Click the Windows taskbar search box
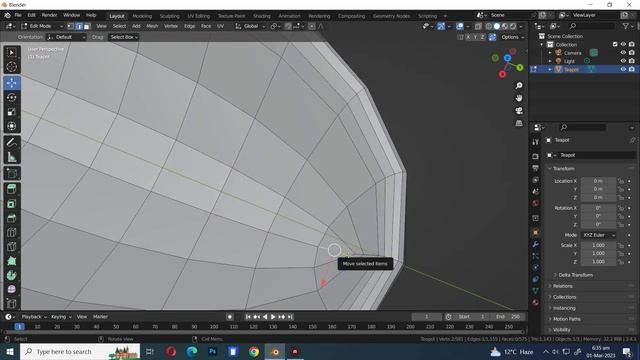The height and width of the screenshot is (360, 640). (80, 351)
